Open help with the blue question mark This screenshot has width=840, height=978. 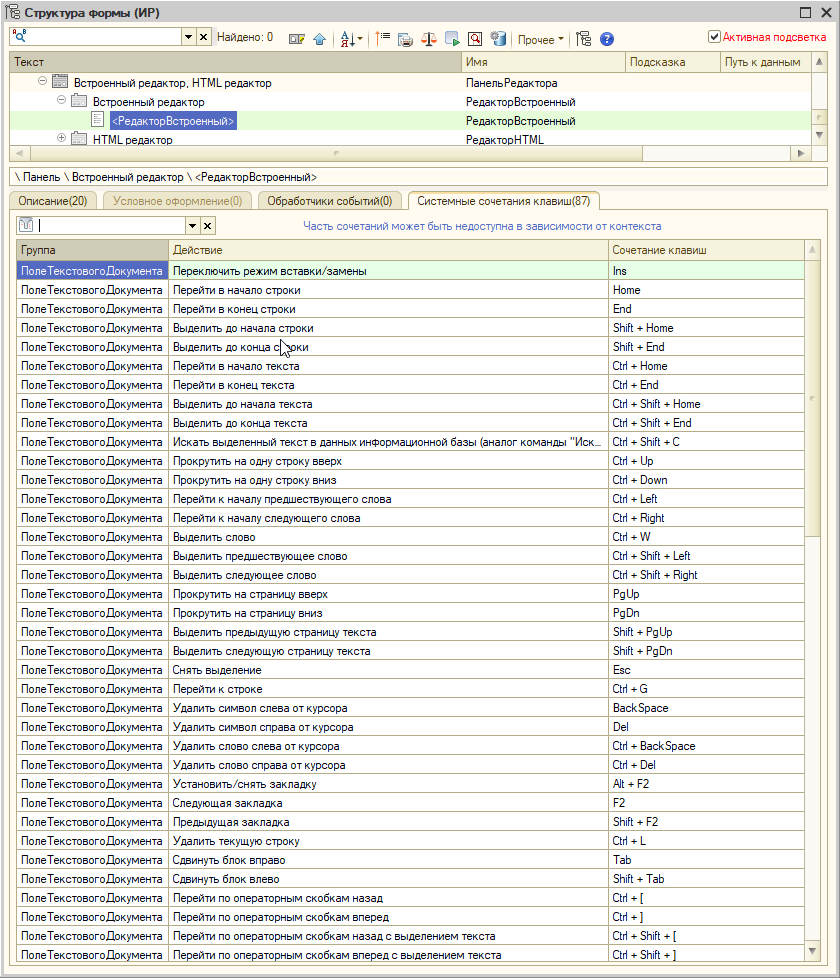[607, 39]
